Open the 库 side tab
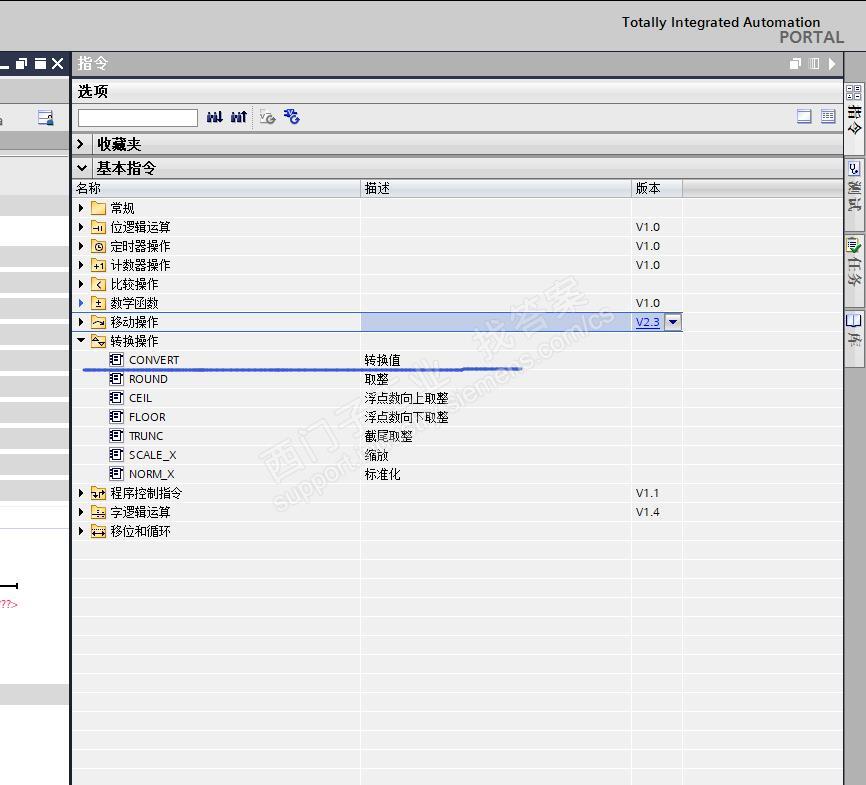The width and height of the screenshot is (866, 785). click(854, 338)
